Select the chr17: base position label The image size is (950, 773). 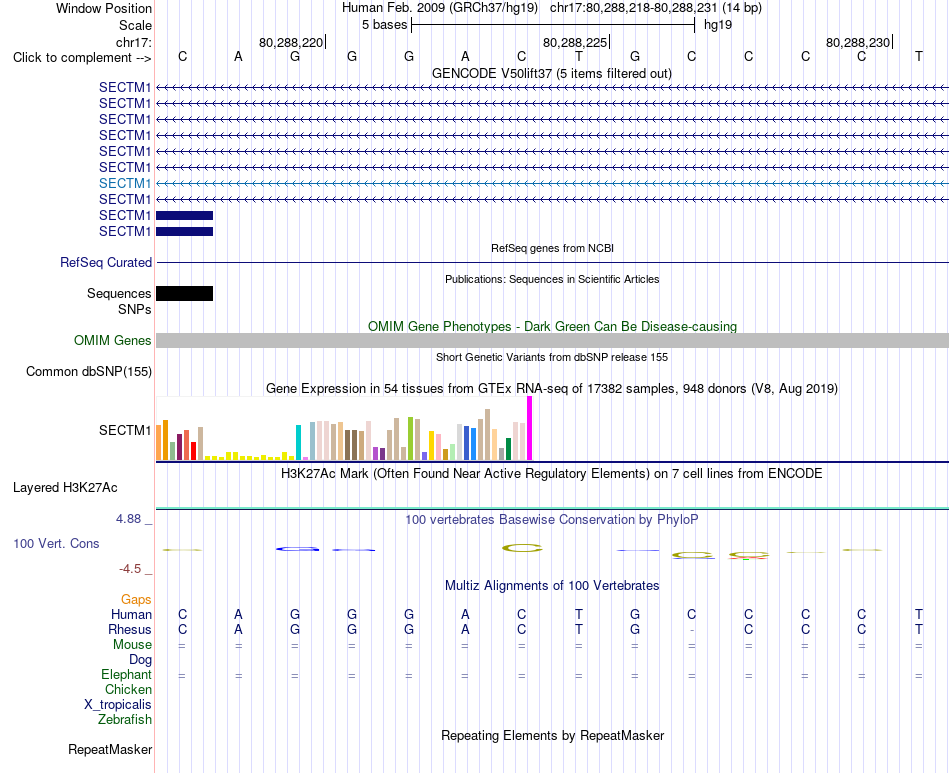tap(133, 42)
